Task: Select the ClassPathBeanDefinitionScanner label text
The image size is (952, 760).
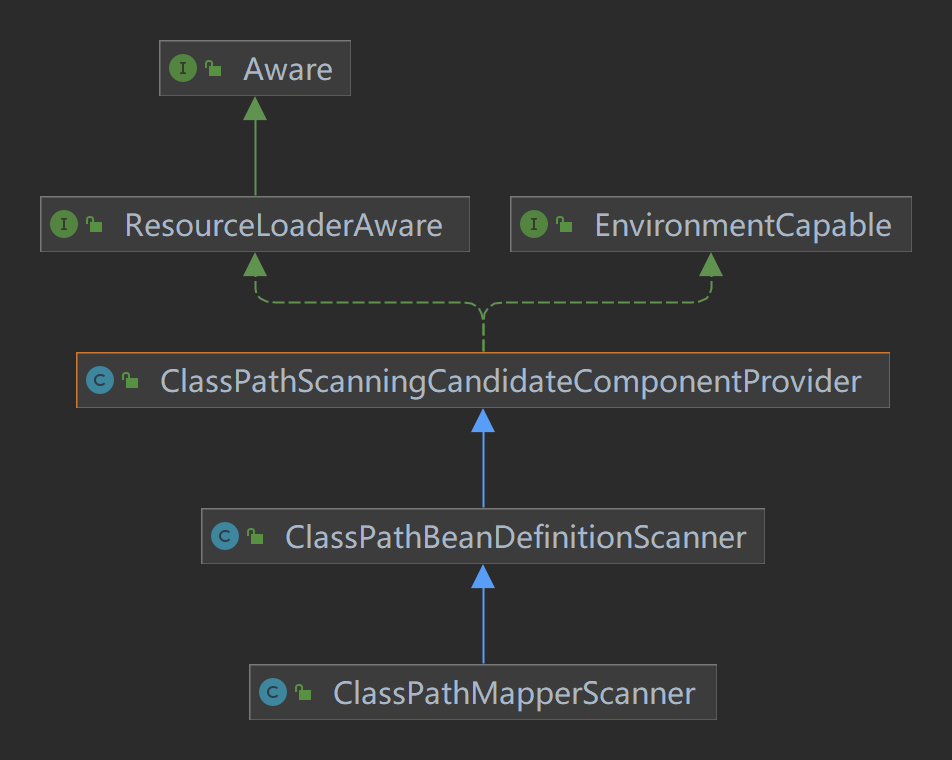Action: pyautogui.click(x=515, y=537)
